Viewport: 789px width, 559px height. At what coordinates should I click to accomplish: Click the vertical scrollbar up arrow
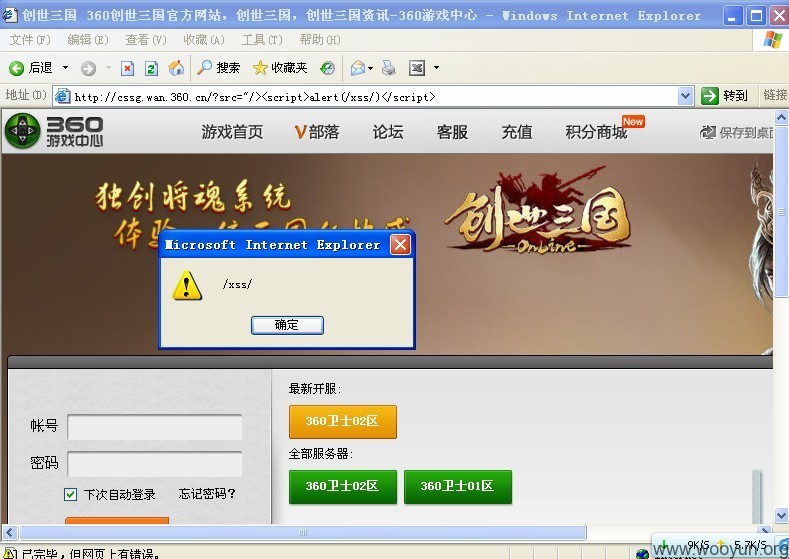click(781, 118)
